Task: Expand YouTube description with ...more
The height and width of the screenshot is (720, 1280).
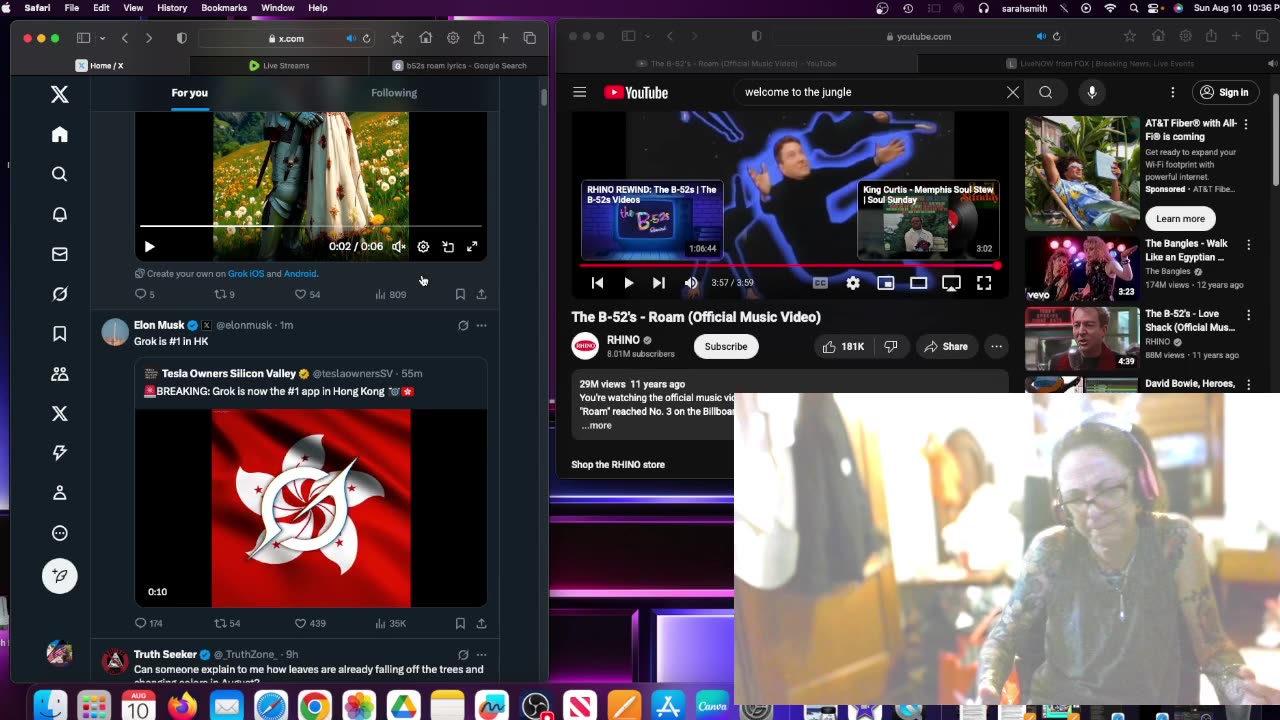Action: [x=597, y=426]
